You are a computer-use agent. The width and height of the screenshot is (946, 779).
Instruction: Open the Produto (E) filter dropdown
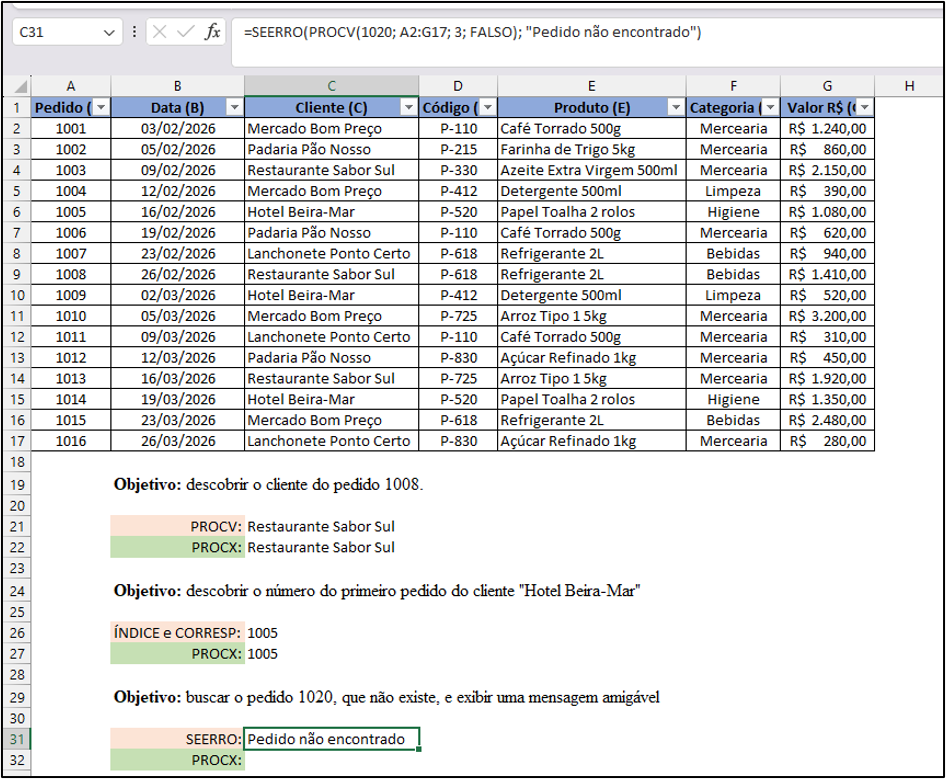pos(676,107)
